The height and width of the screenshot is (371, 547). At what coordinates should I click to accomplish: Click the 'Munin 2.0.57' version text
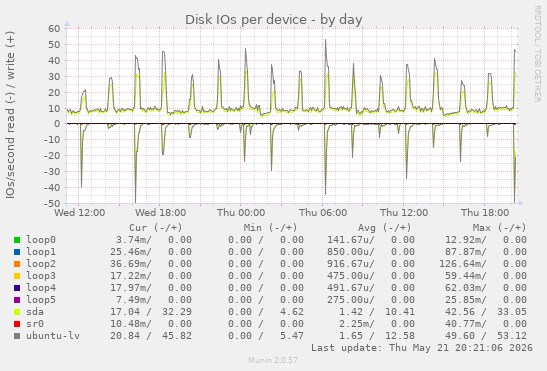click(x=273, y=360)
